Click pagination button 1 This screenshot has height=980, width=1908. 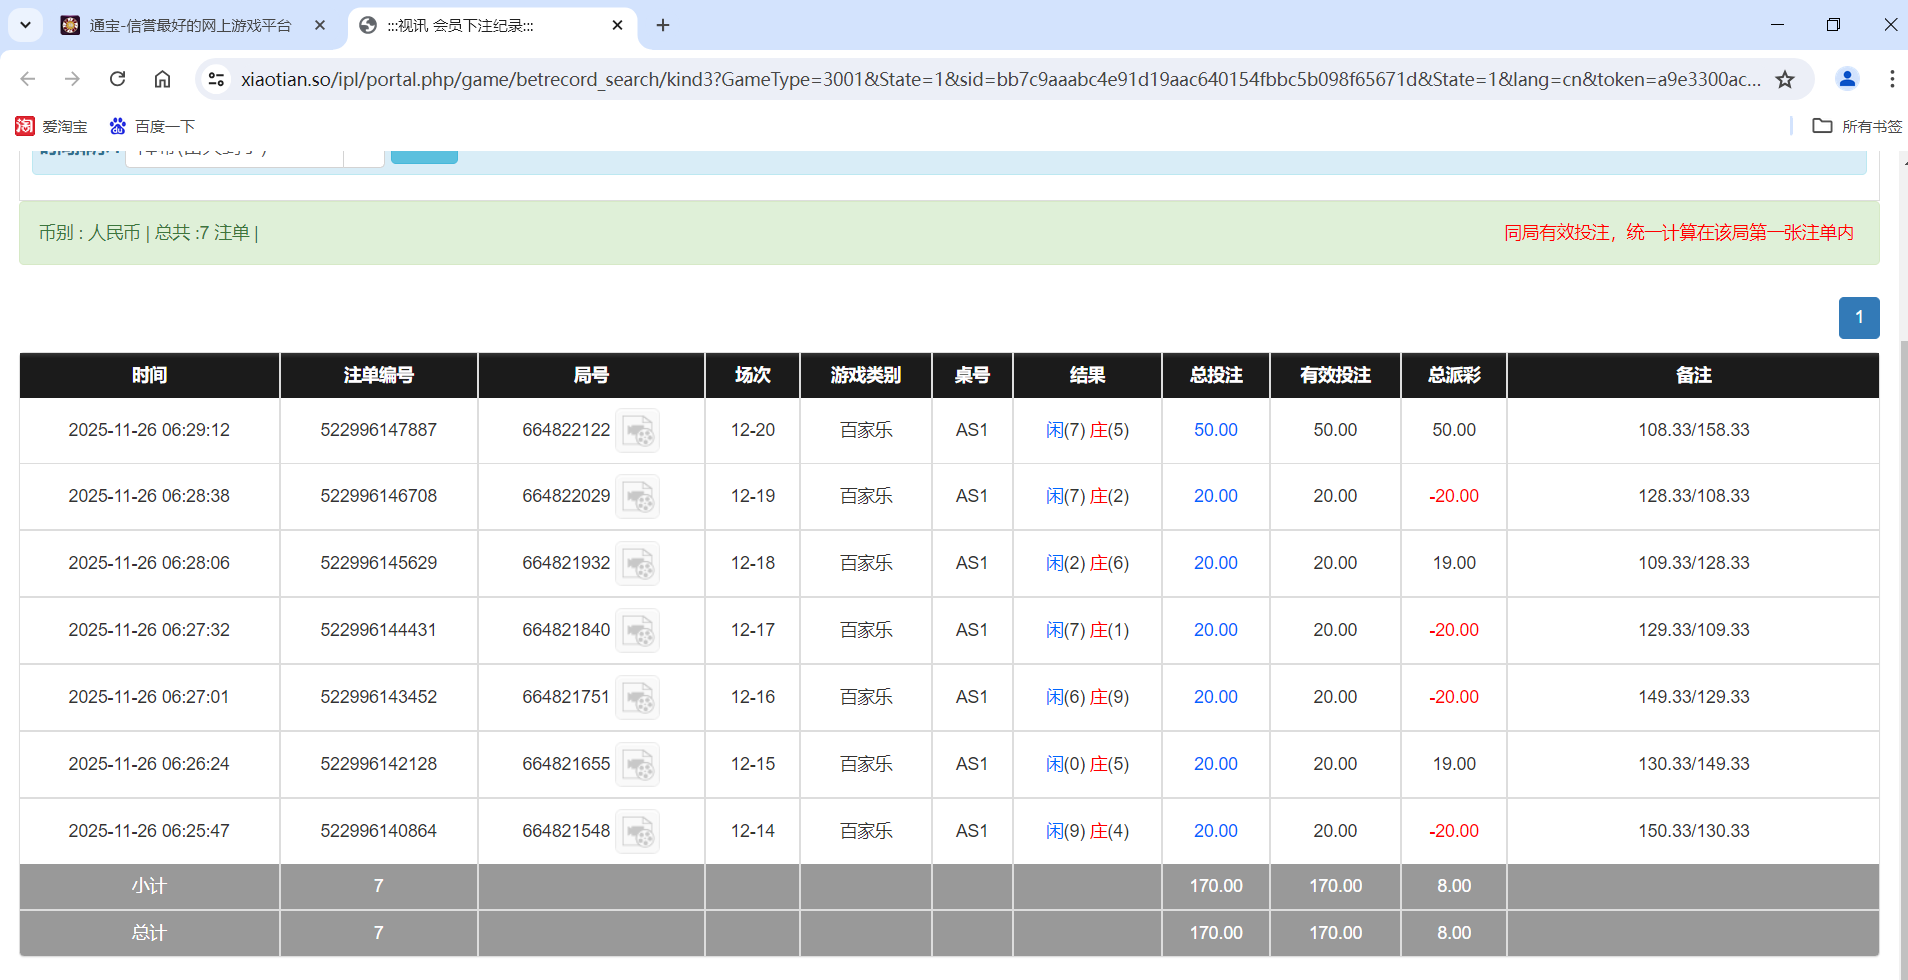(1859, 317)
